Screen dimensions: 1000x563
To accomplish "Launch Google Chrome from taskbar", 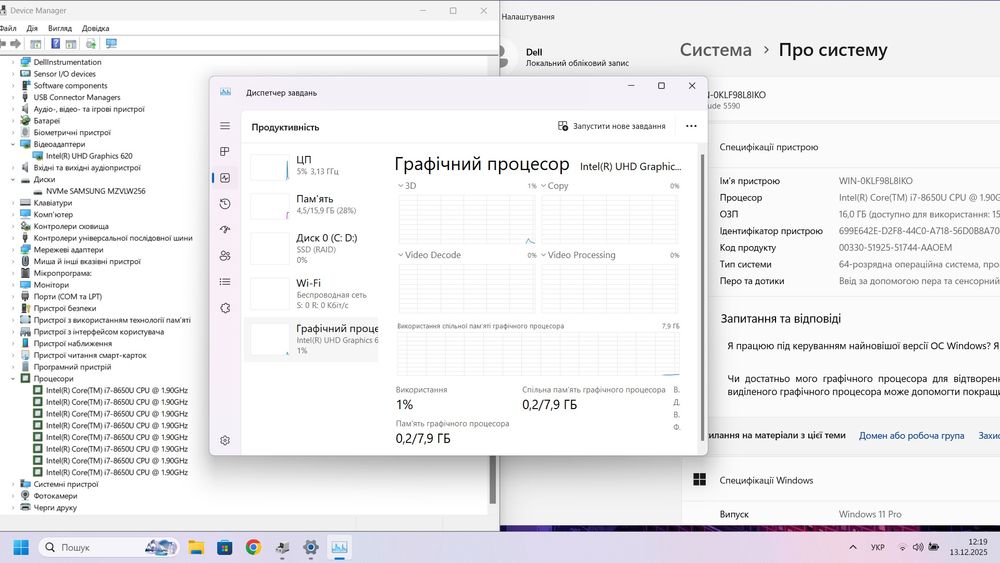I will coord(253,547).
